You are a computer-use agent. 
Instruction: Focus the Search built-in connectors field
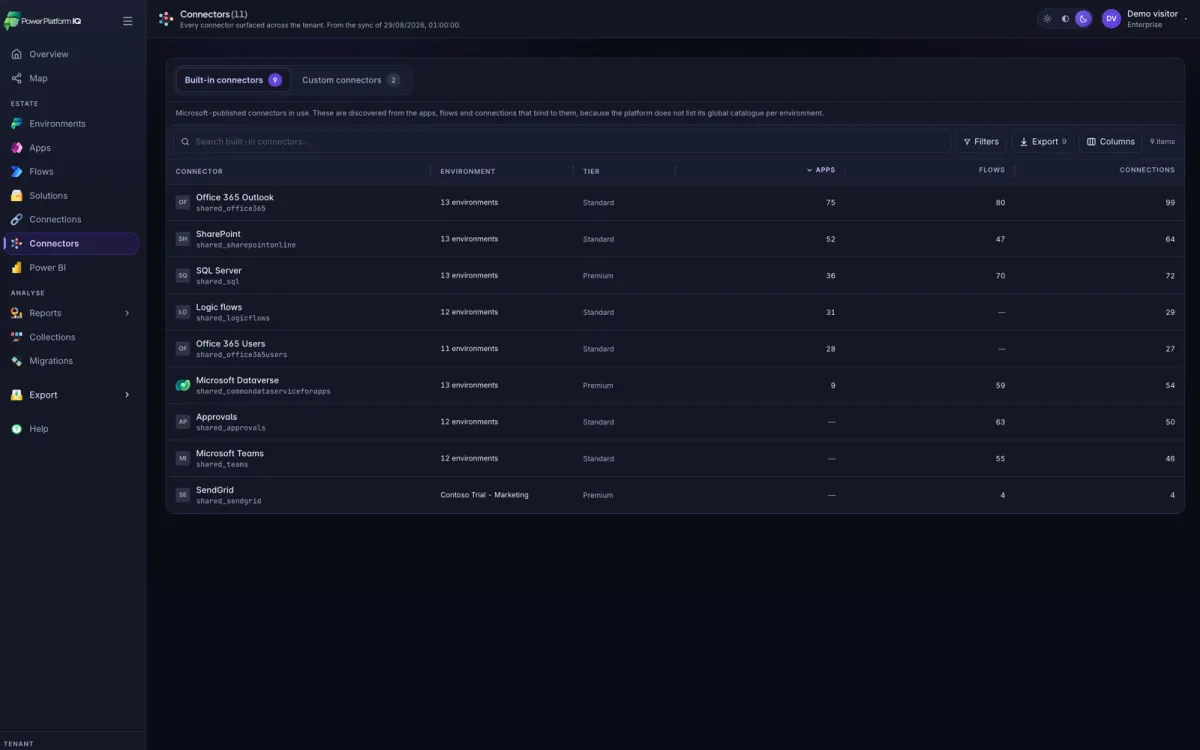[x=562, y=142]
